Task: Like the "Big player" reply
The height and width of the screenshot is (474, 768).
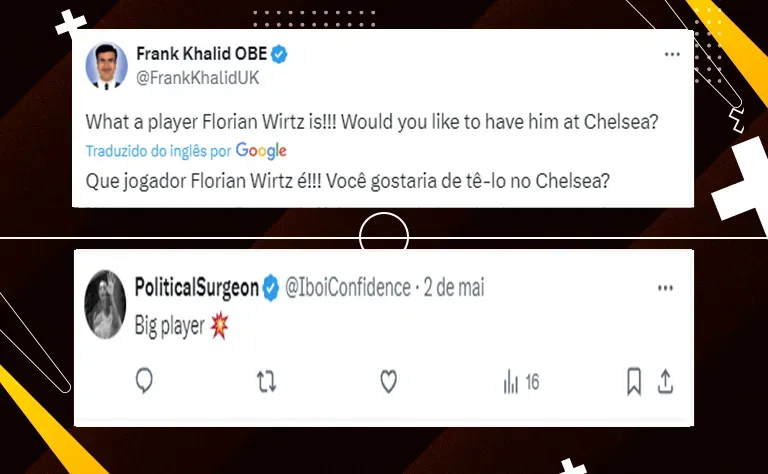Action: point(388,381)
